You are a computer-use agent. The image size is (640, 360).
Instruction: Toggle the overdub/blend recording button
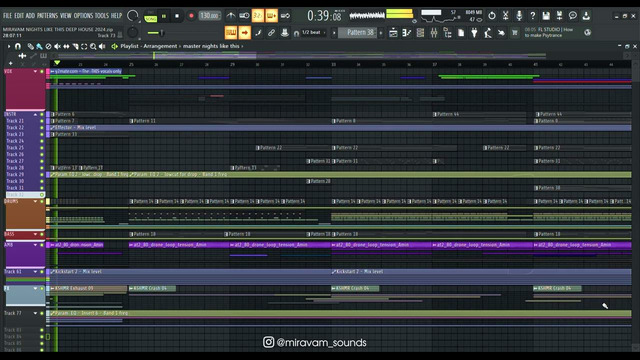pyautogui.click(x=271, y=16)
